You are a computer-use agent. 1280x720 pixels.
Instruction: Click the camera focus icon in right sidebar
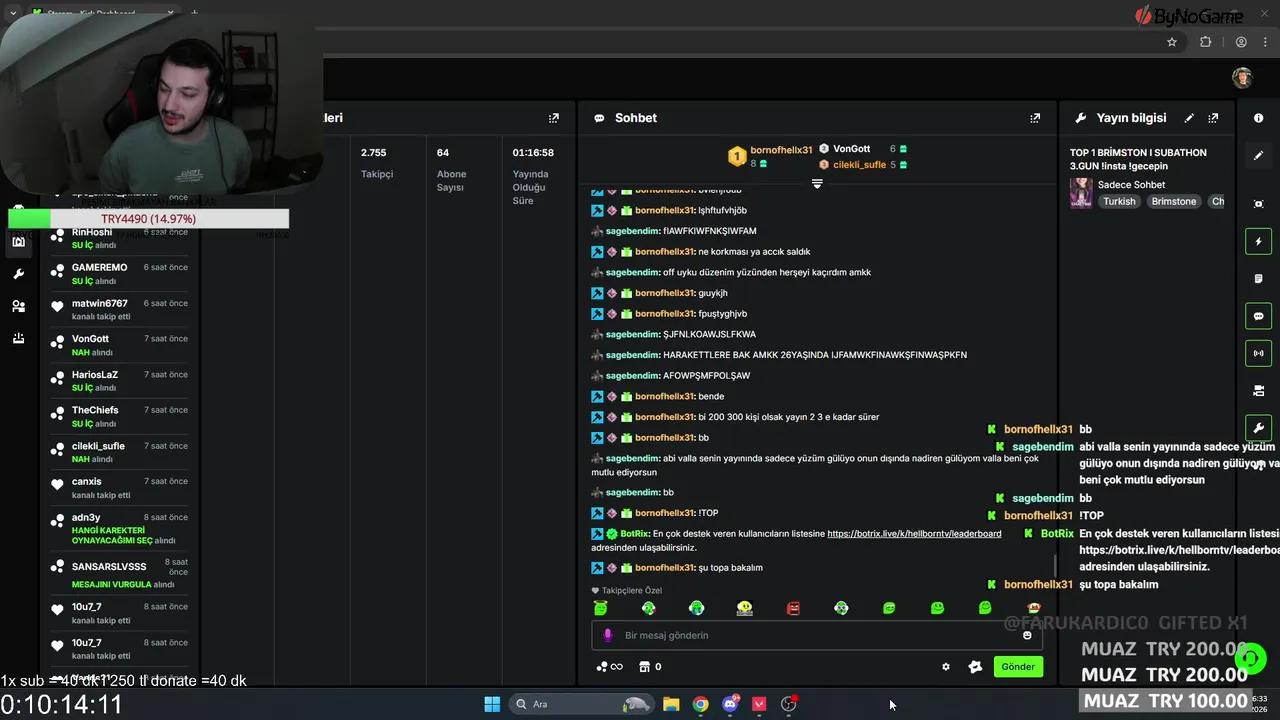tap(1258, 204)
